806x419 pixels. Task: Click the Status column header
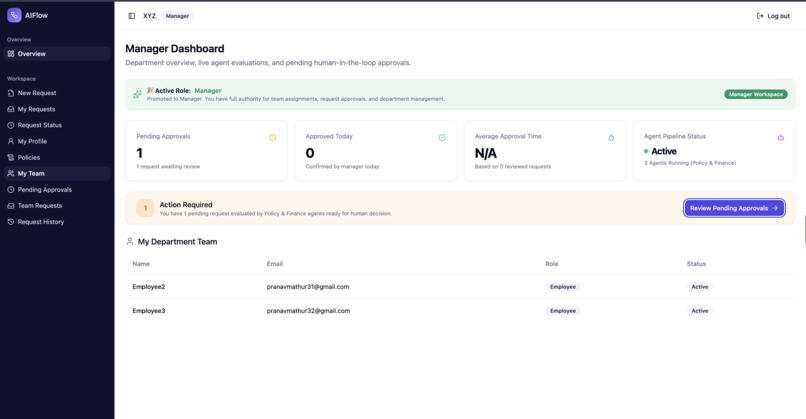696,264
